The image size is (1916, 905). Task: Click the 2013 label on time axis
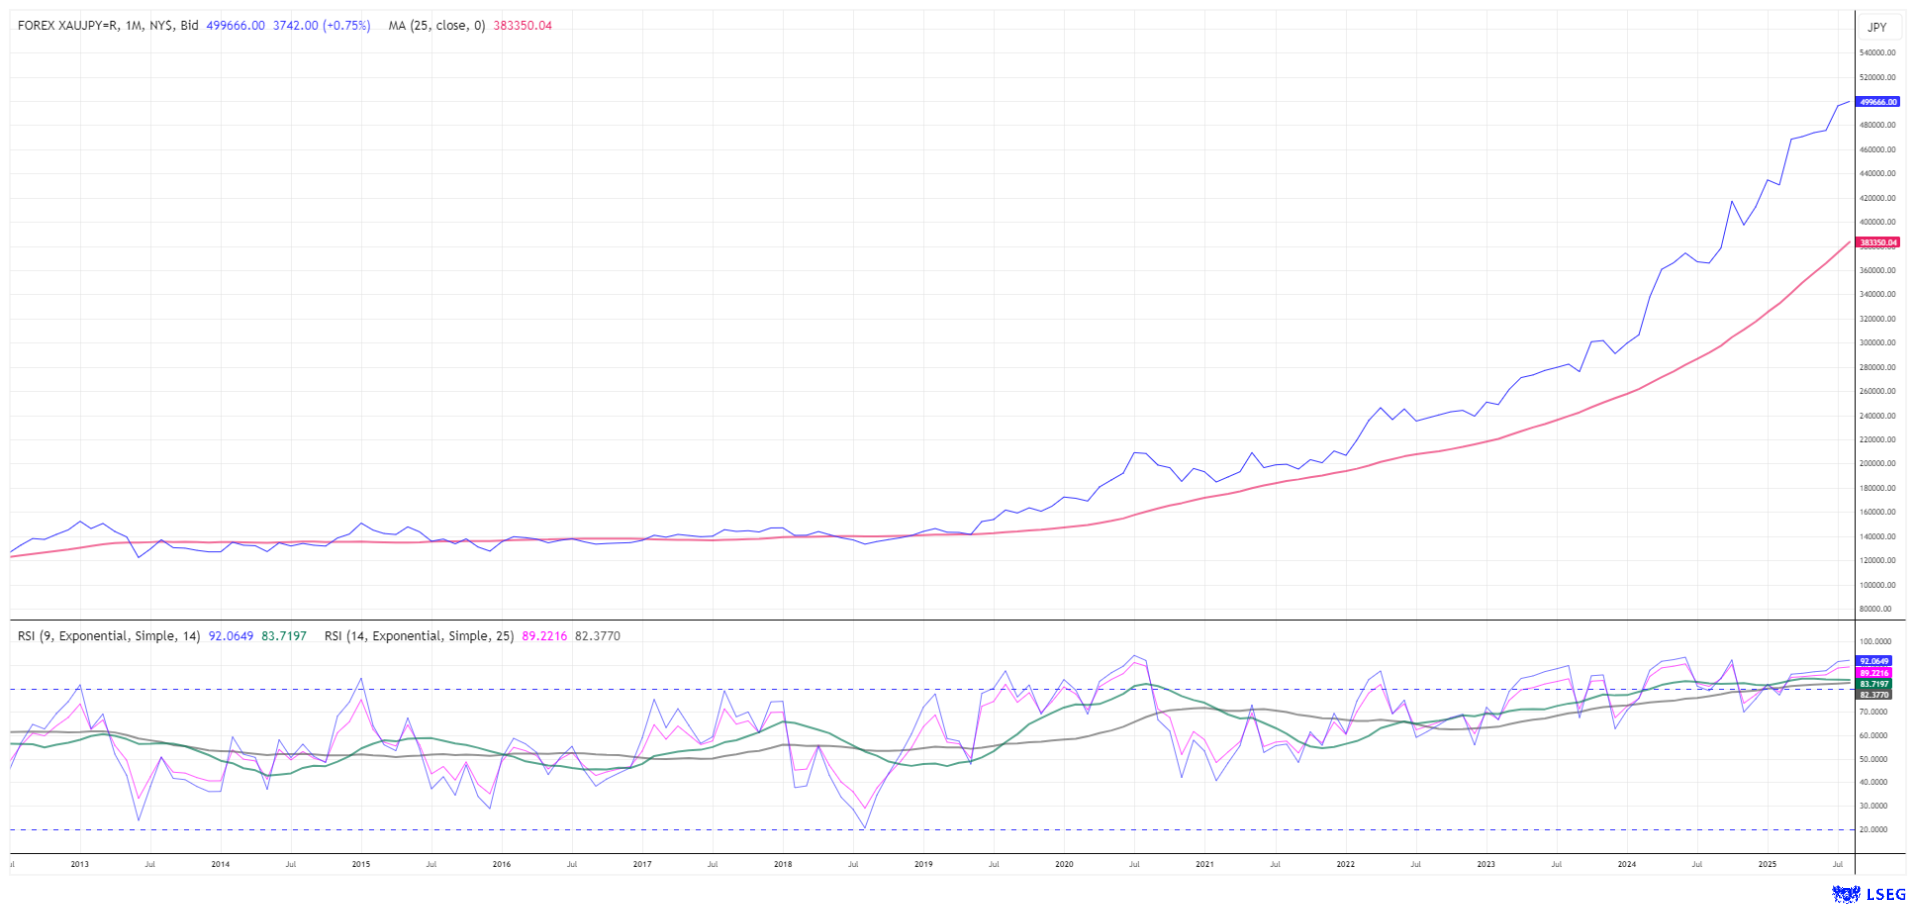(x=80, y=864)
